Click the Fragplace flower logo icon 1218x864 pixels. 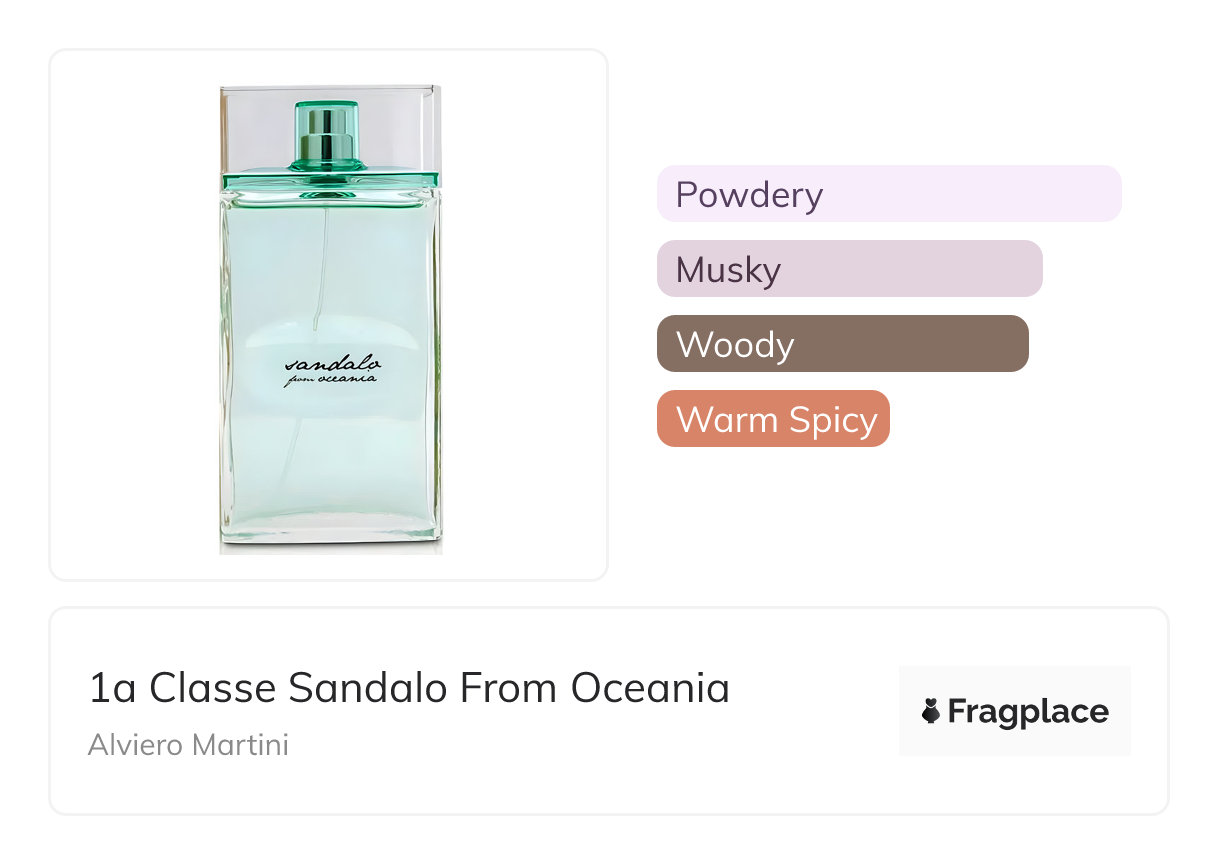931,712
